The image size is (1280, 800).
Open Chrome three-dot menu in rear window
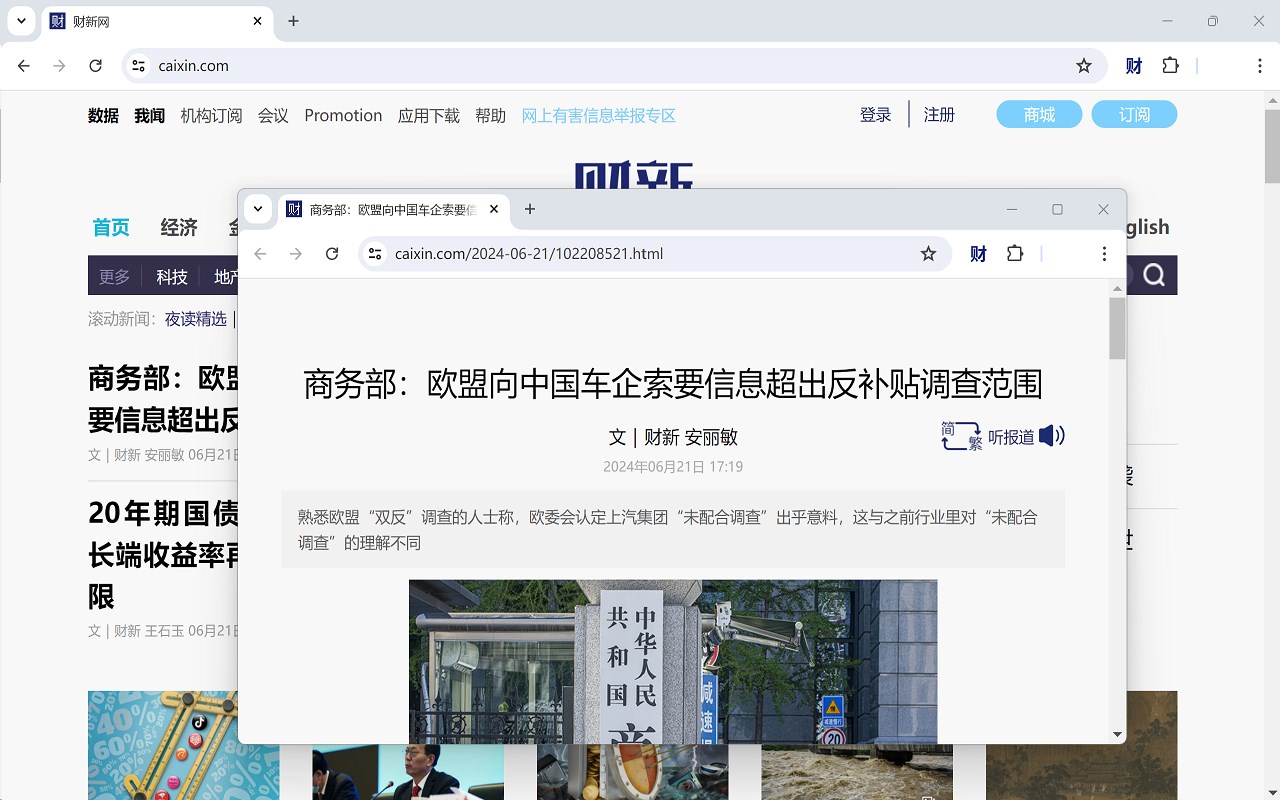(1260, 66)
